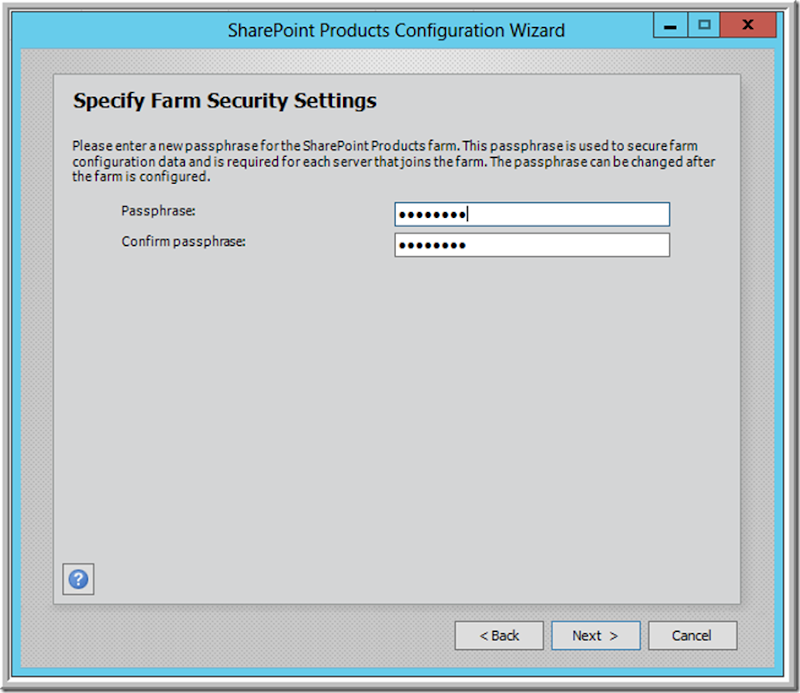Click the Specify Farm Security Settings heading
Viewport: 800px width, 693px height.
(224, 101)
